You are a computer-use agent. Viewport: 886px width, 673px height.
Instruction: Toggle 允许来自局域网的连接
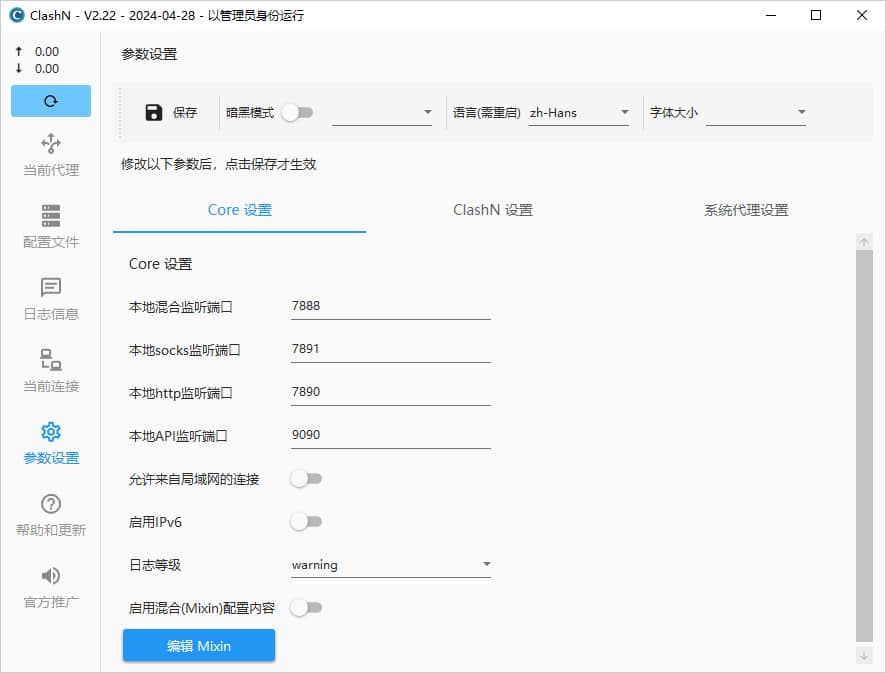[307, 478]
